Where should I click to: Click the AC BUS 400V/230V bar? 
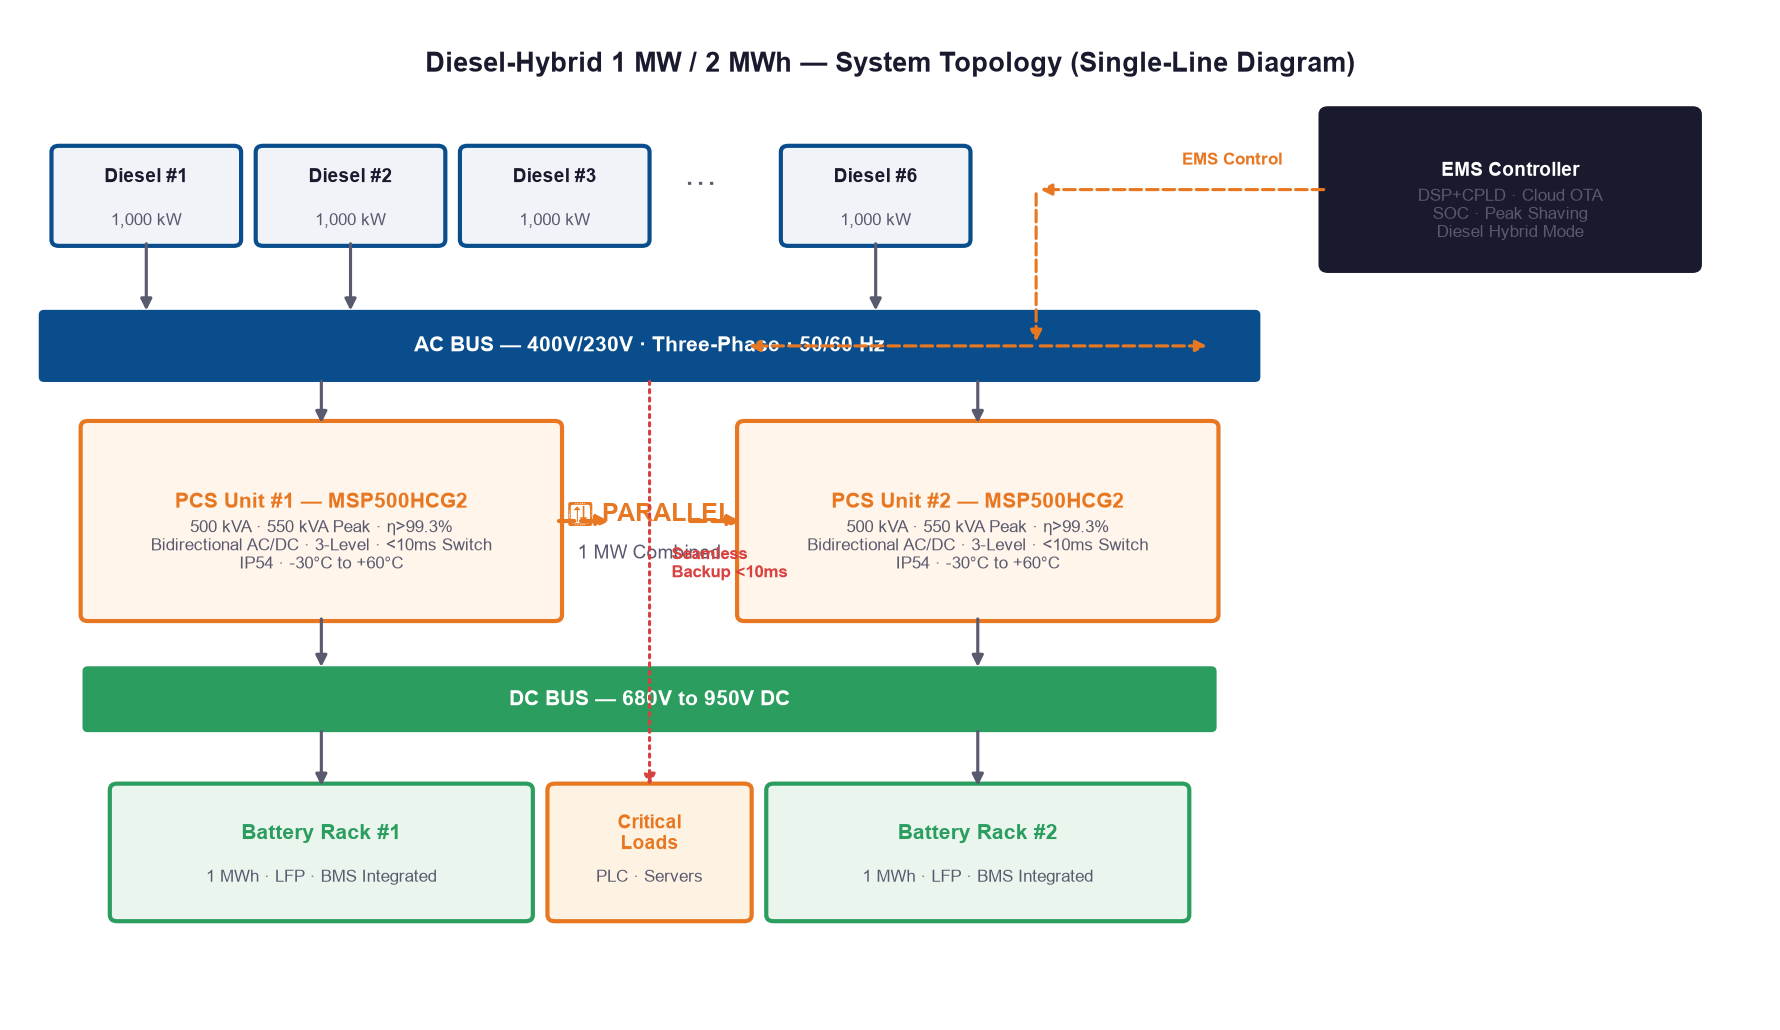(x=649, y=346)
